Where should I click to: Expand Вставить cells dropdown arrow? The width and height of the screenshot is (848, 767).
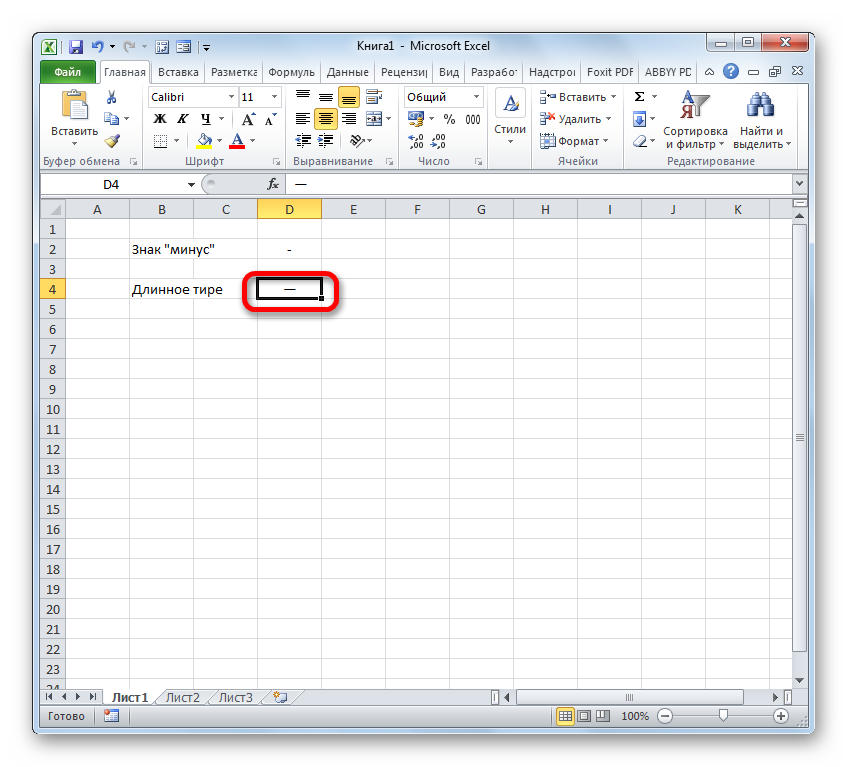(614, 97)
